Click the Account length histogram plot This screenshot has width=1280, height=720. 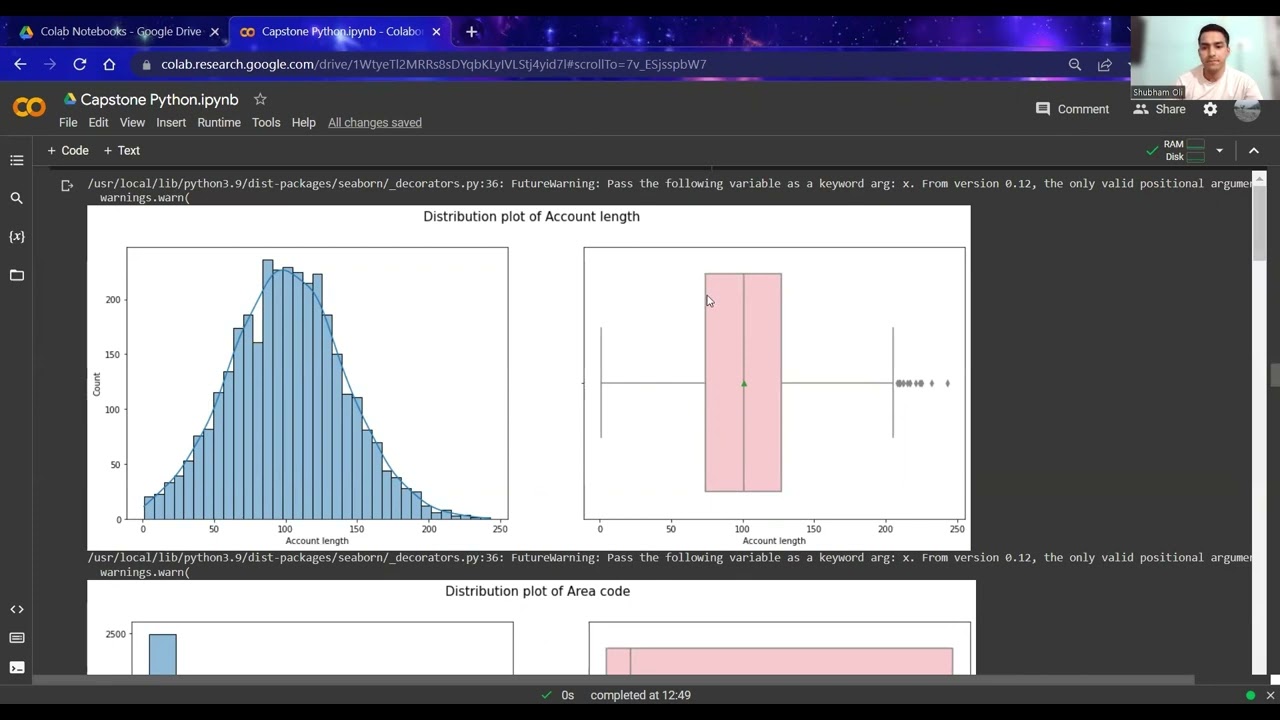pos(317,383)
